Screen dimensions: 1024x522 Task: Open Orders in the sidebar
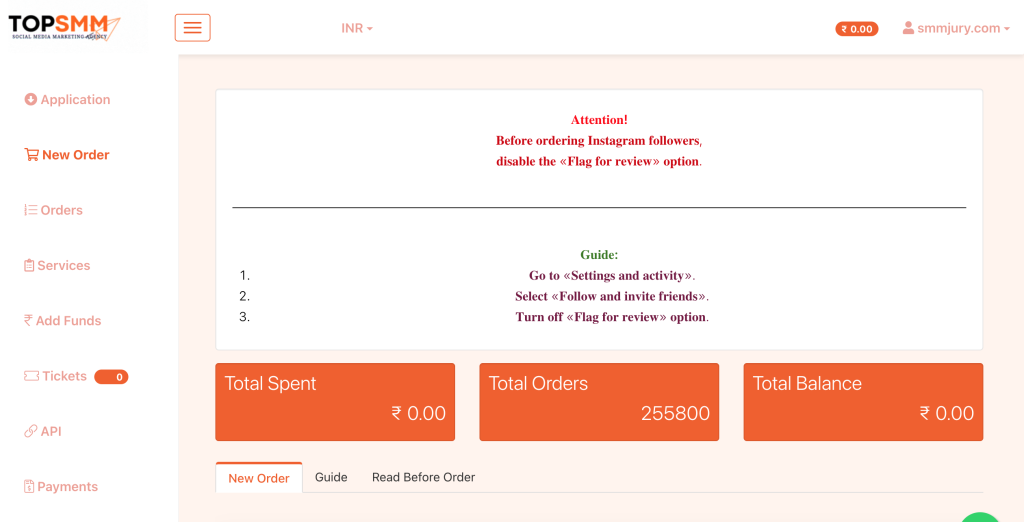coord(54,210)
